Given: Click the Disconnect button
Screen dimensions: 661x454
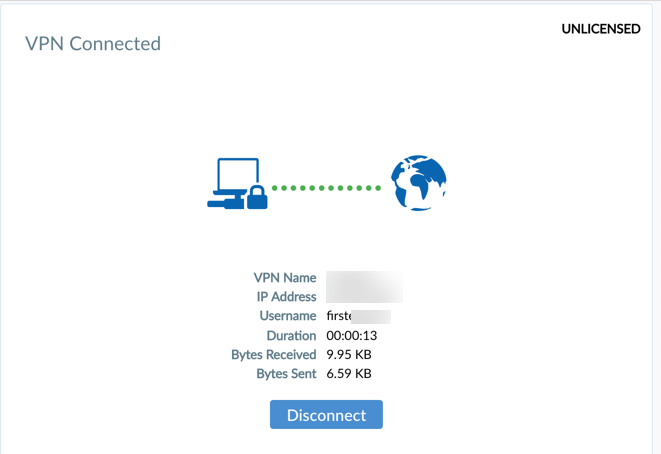Looking at the screenshot, I should coord(326,414).
